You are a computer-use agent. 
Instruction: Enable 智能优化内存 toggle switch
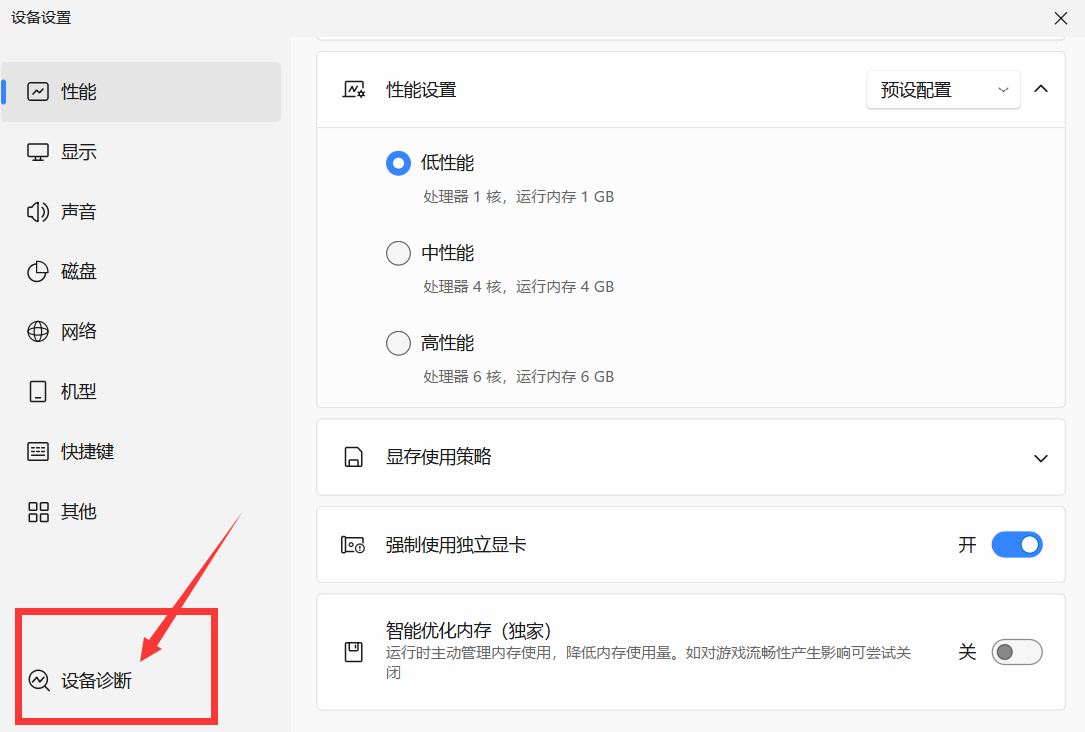(1016, 652)
